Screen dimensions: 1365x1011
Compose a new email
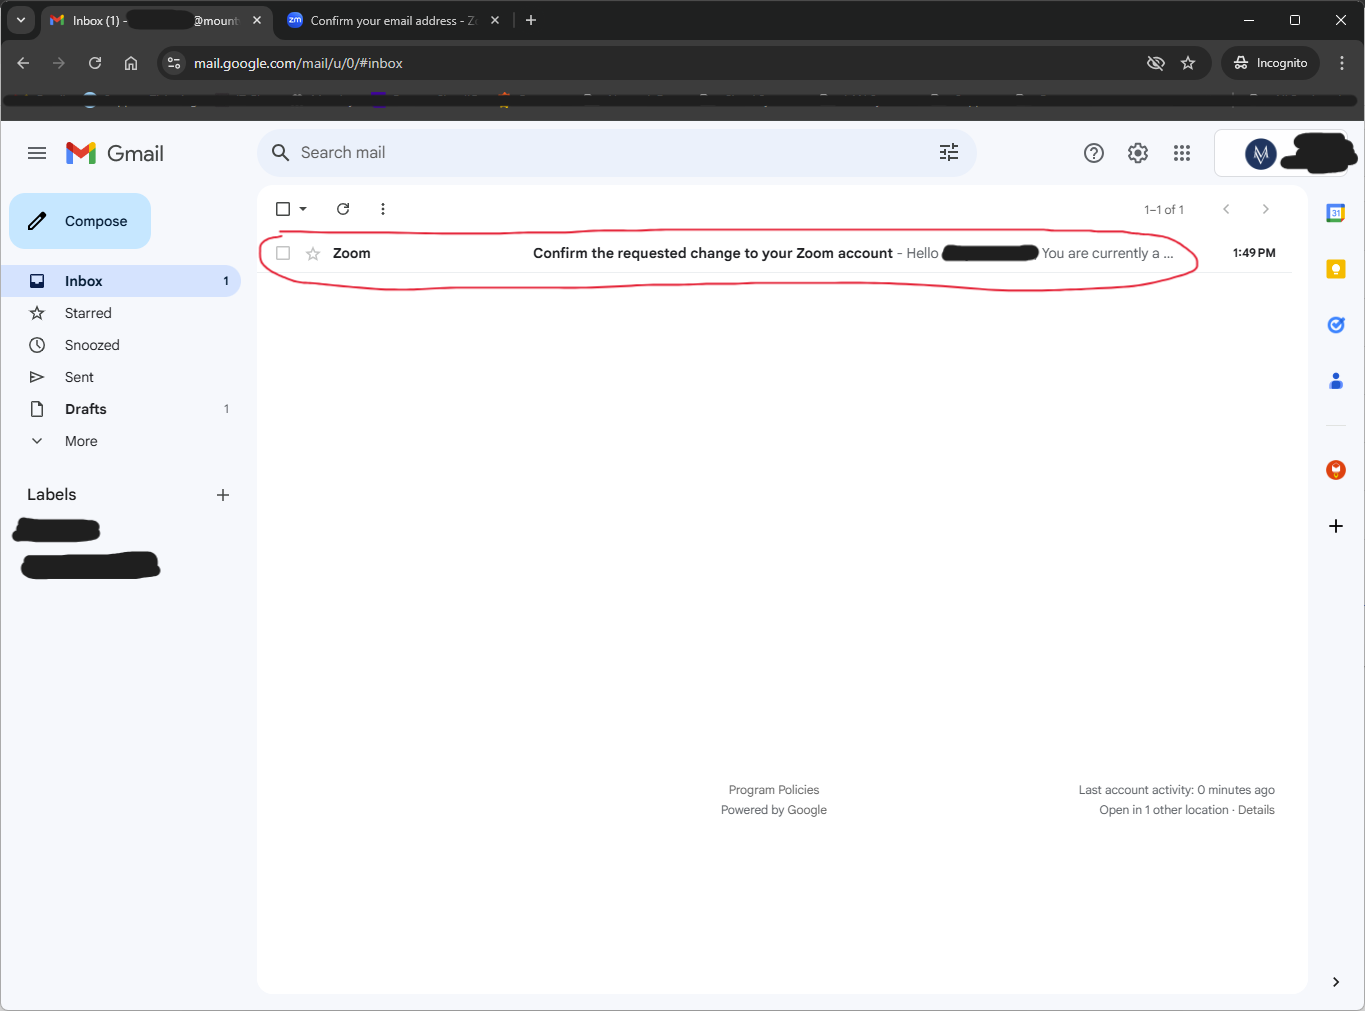(80, 221)
